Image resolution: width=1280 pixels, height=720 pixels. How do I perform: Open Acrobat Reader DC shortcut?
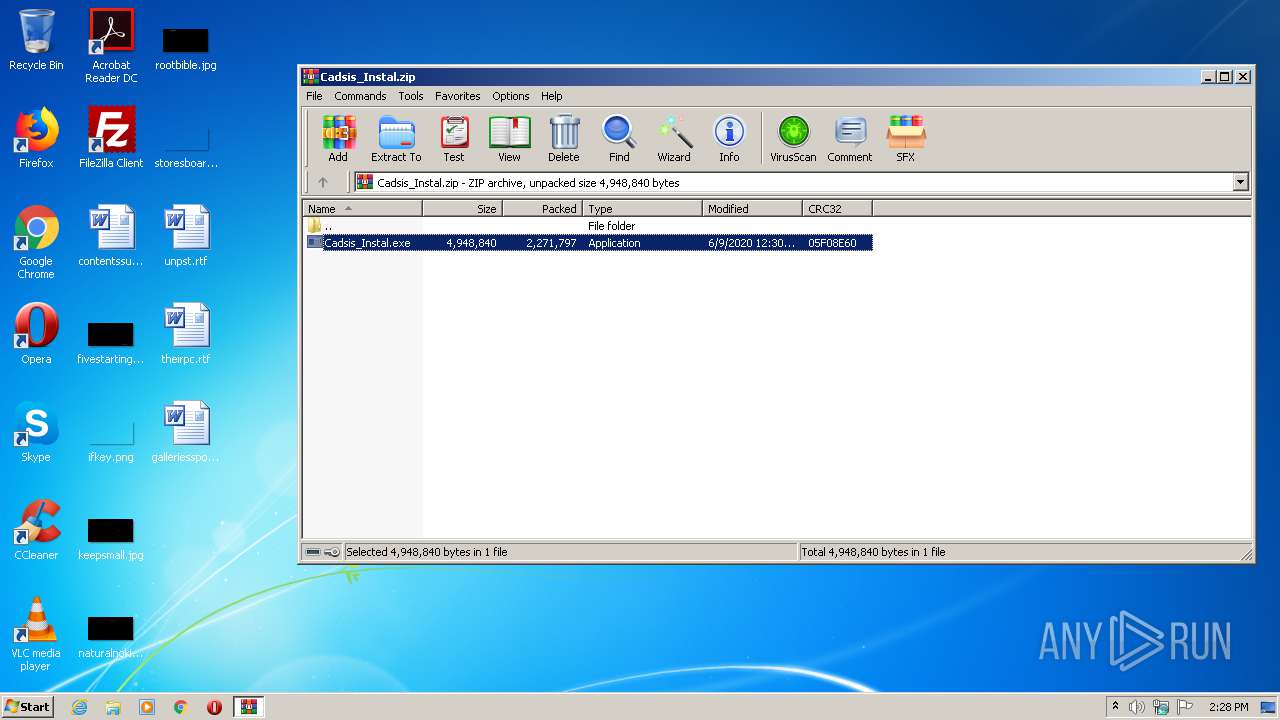[111, 46]
